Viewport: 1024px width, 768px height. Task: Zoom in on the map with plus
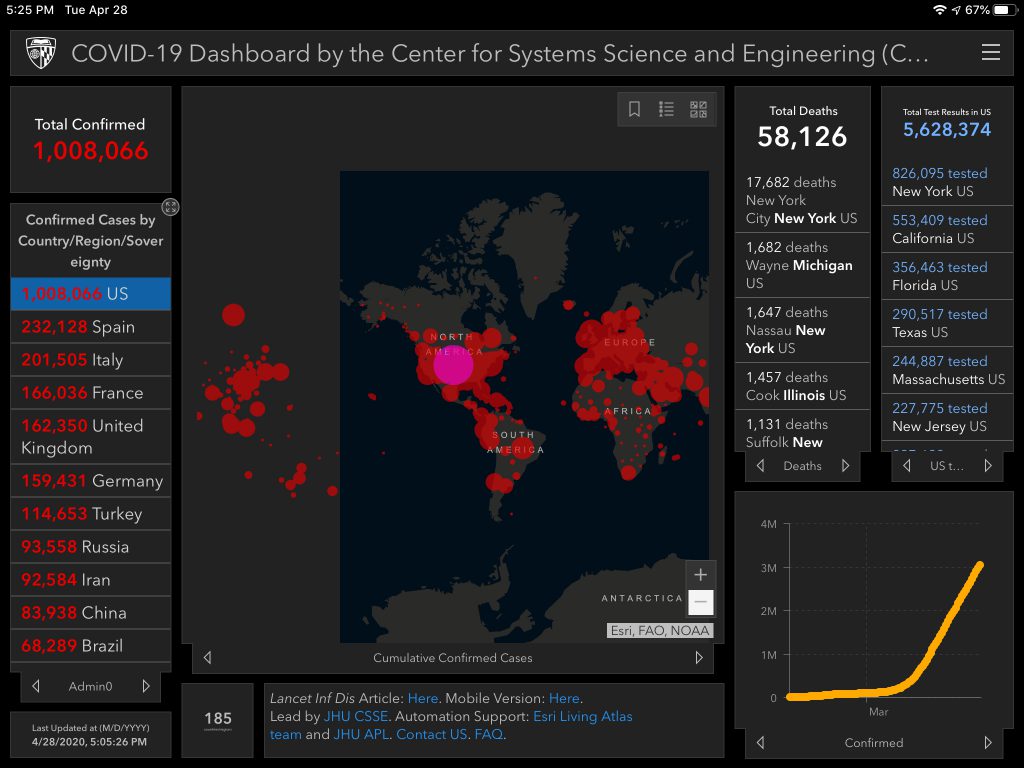tap(700, 575)
